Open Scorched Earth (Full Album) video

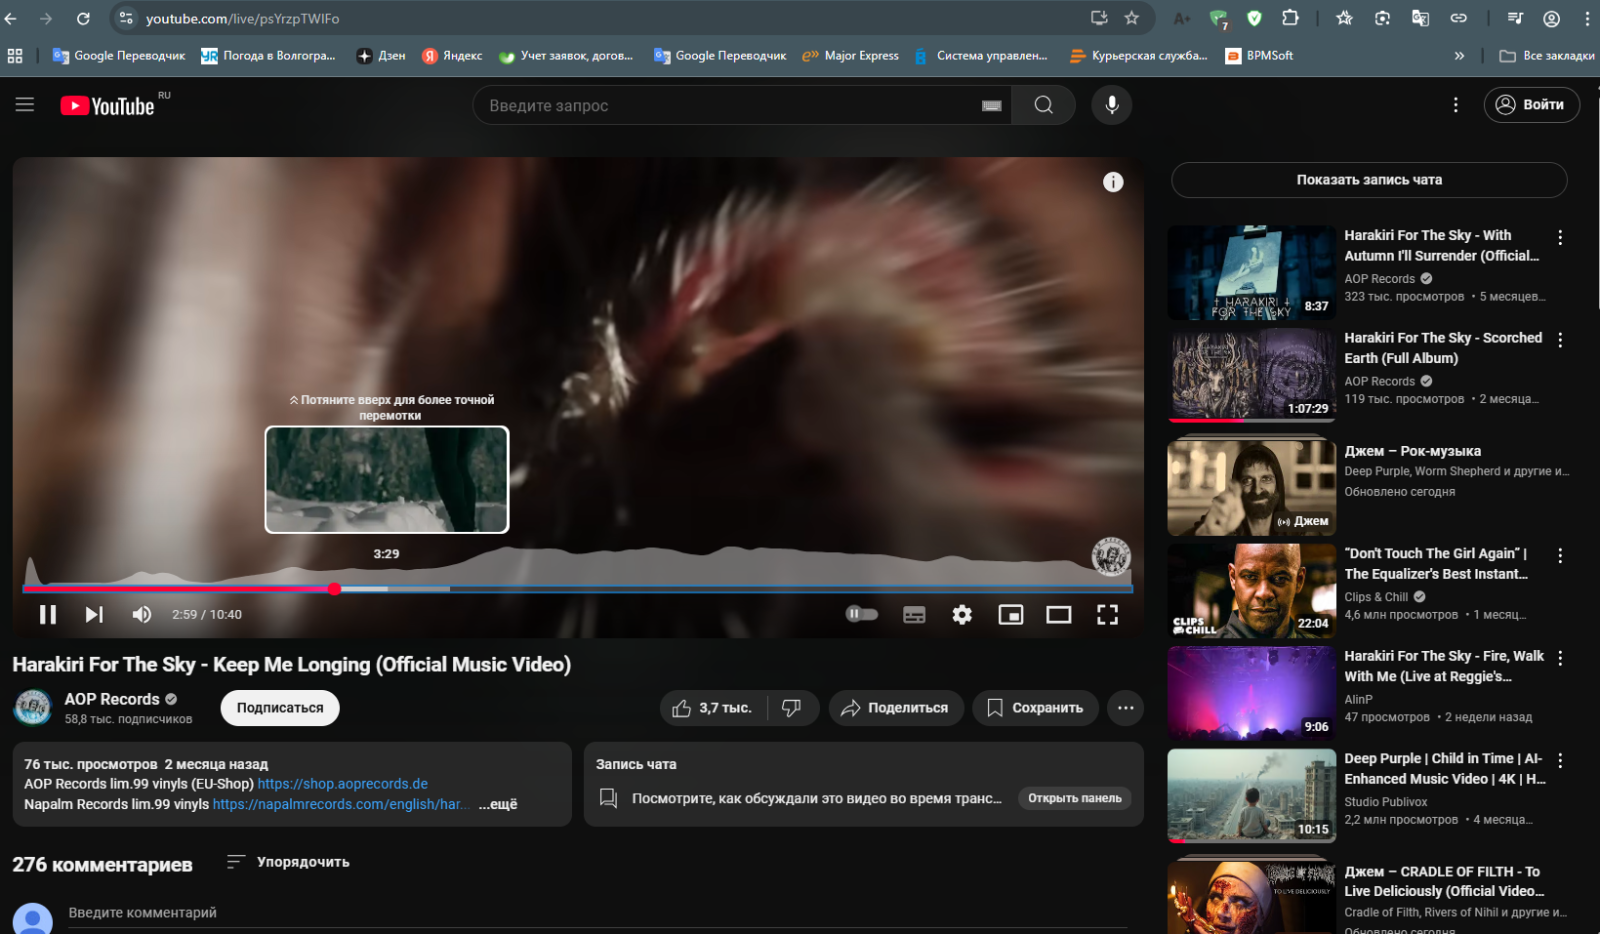click(x=1252, y=375)
